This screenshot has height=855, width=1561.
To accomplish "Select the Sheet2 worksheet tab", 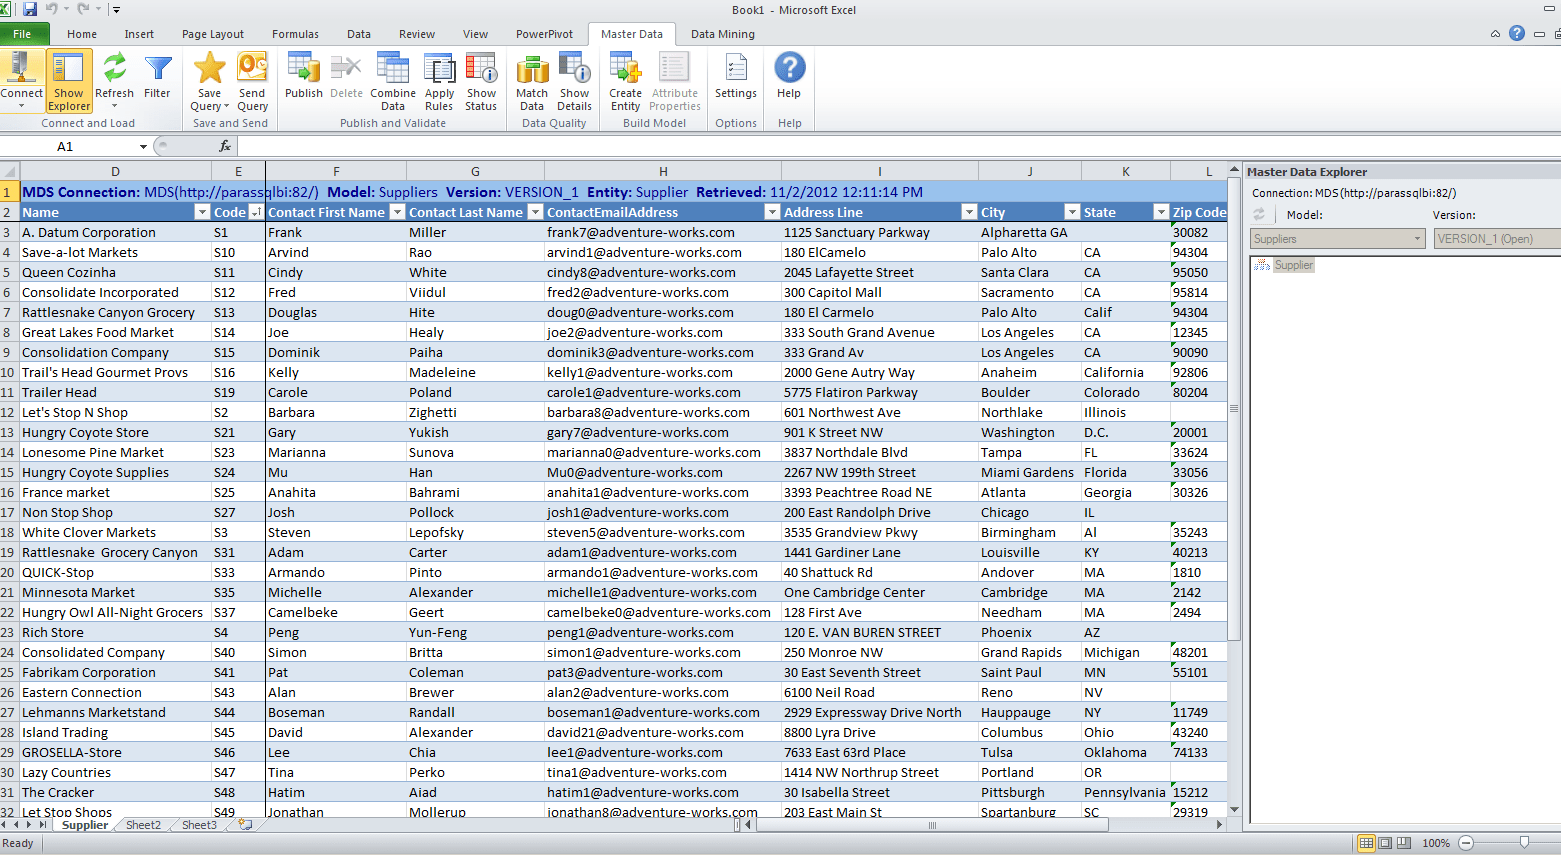I will pos(142,824).
